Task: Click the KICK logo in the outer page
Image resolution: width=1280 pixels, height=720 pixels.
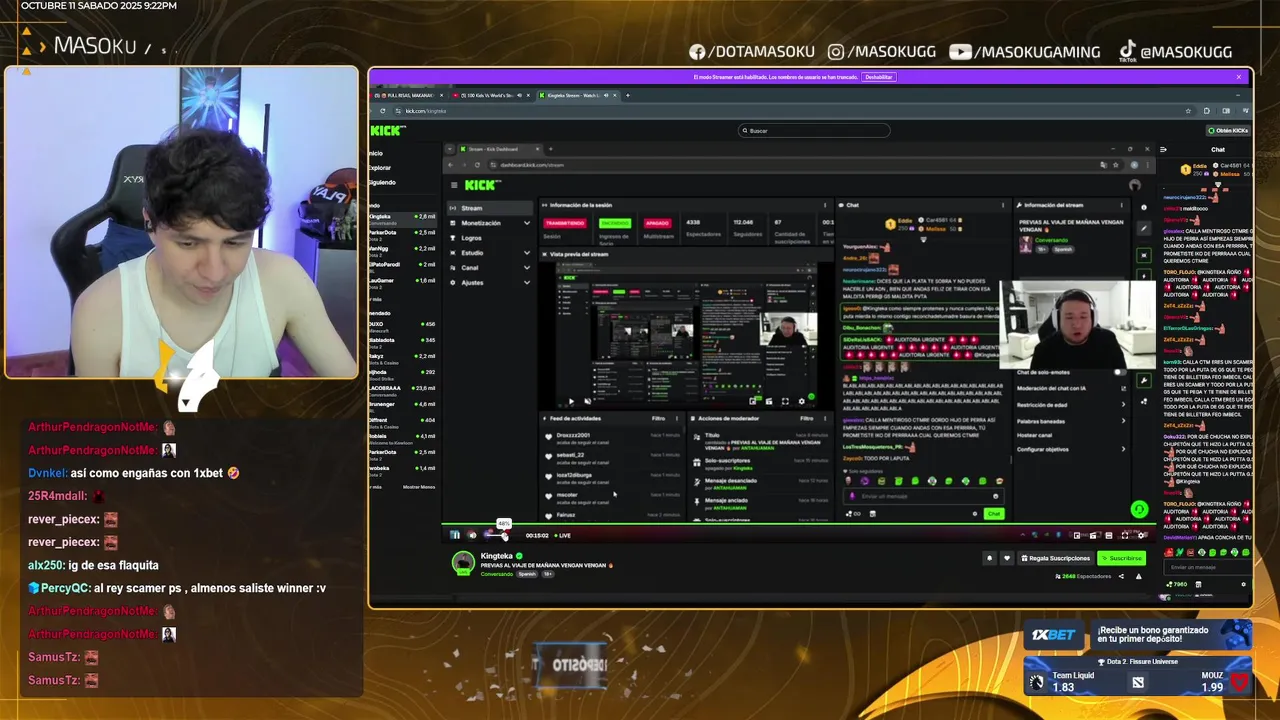Action: pyautogui.click(x=388, y=130)
